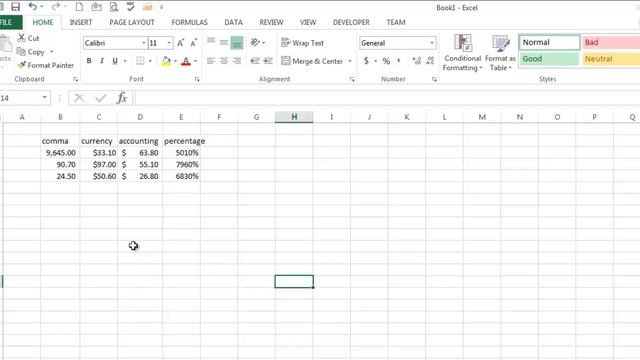Expand the Number dialog launcher
640x360 pixels.
(x=434, y=80)
